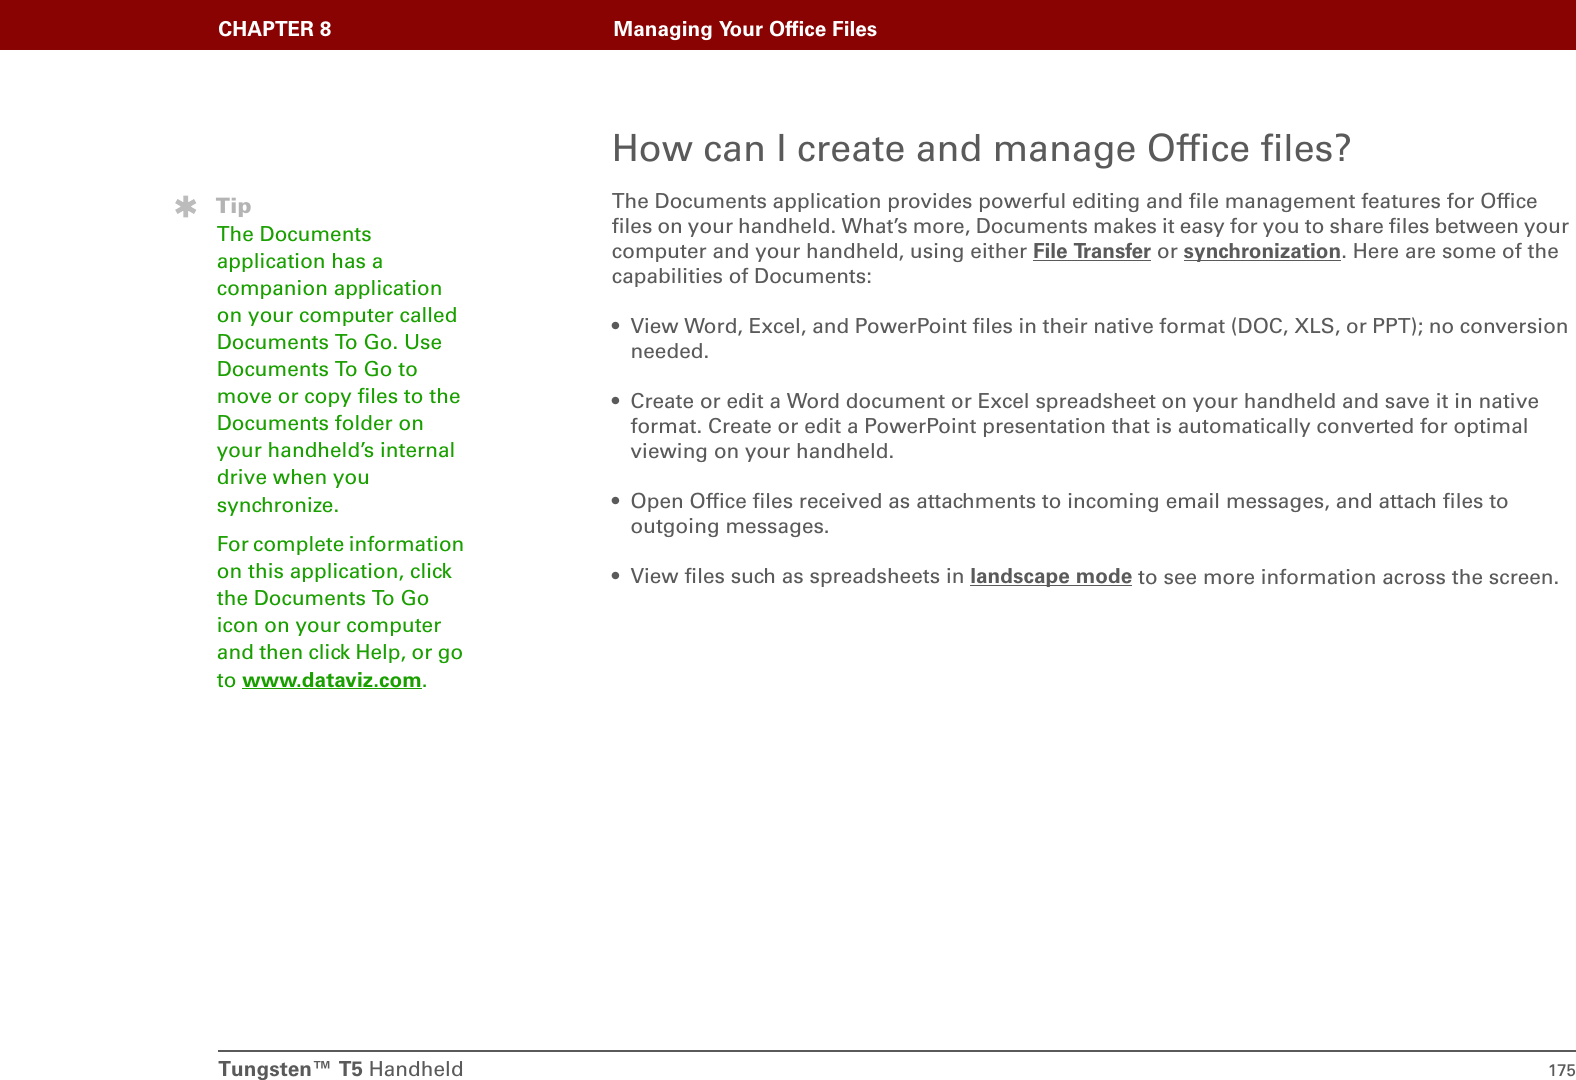Follow the synchronization hyperlink

tap(1262, 252)
